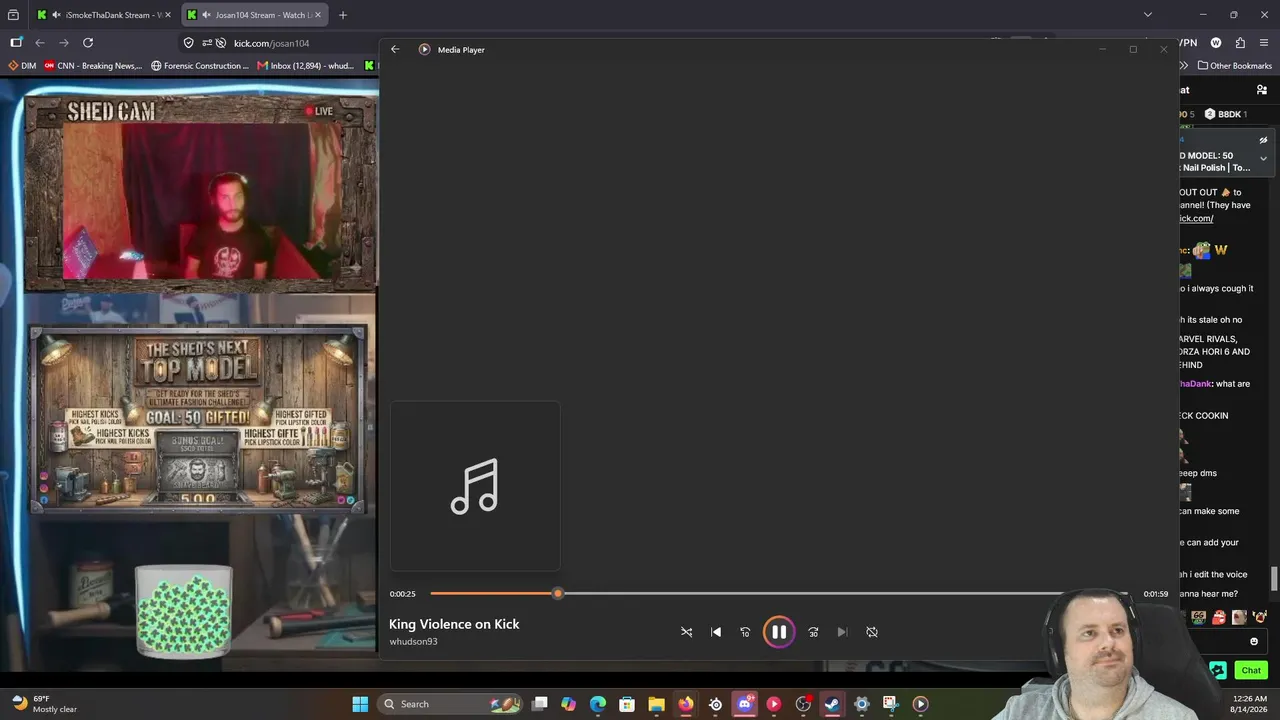
Task: Open the Firefox application menu
Action: point(1264,43)
